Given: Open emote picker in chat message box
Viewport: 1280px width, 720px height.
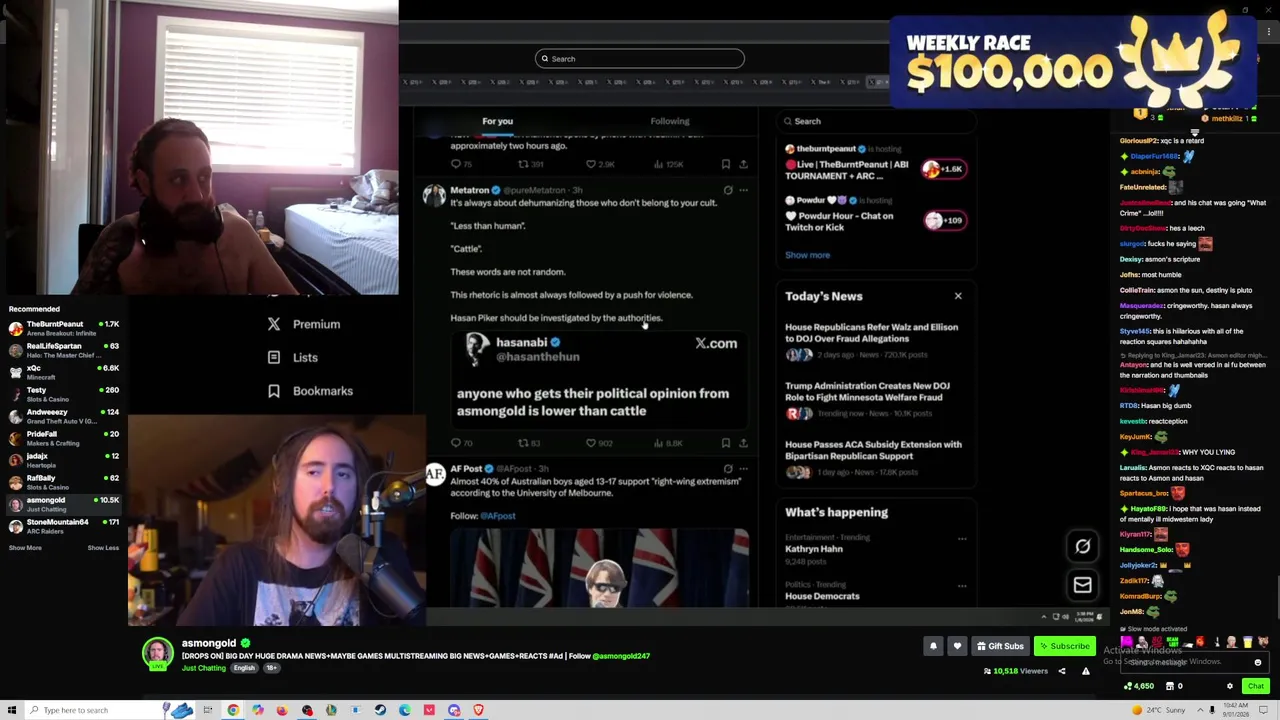Looking at the screenshot, I should coord(1258,662).
